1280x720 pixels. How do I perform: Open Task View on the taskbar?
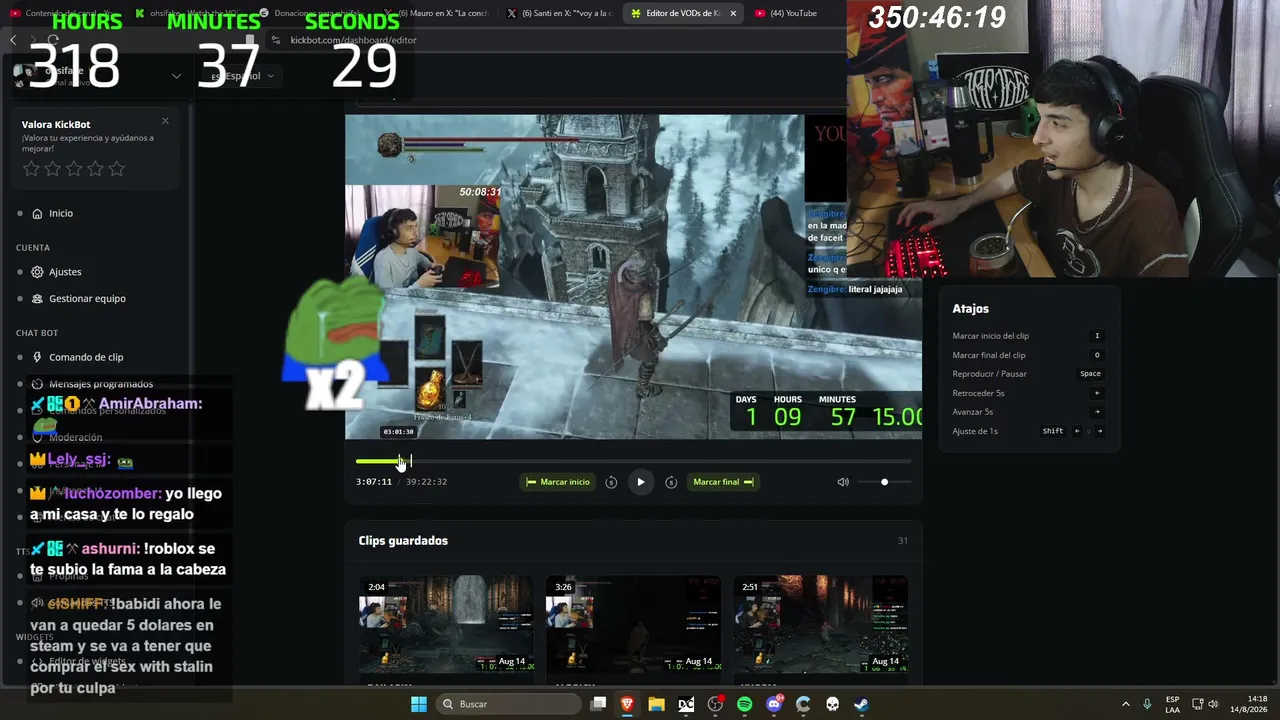click(x=598, y=704)
